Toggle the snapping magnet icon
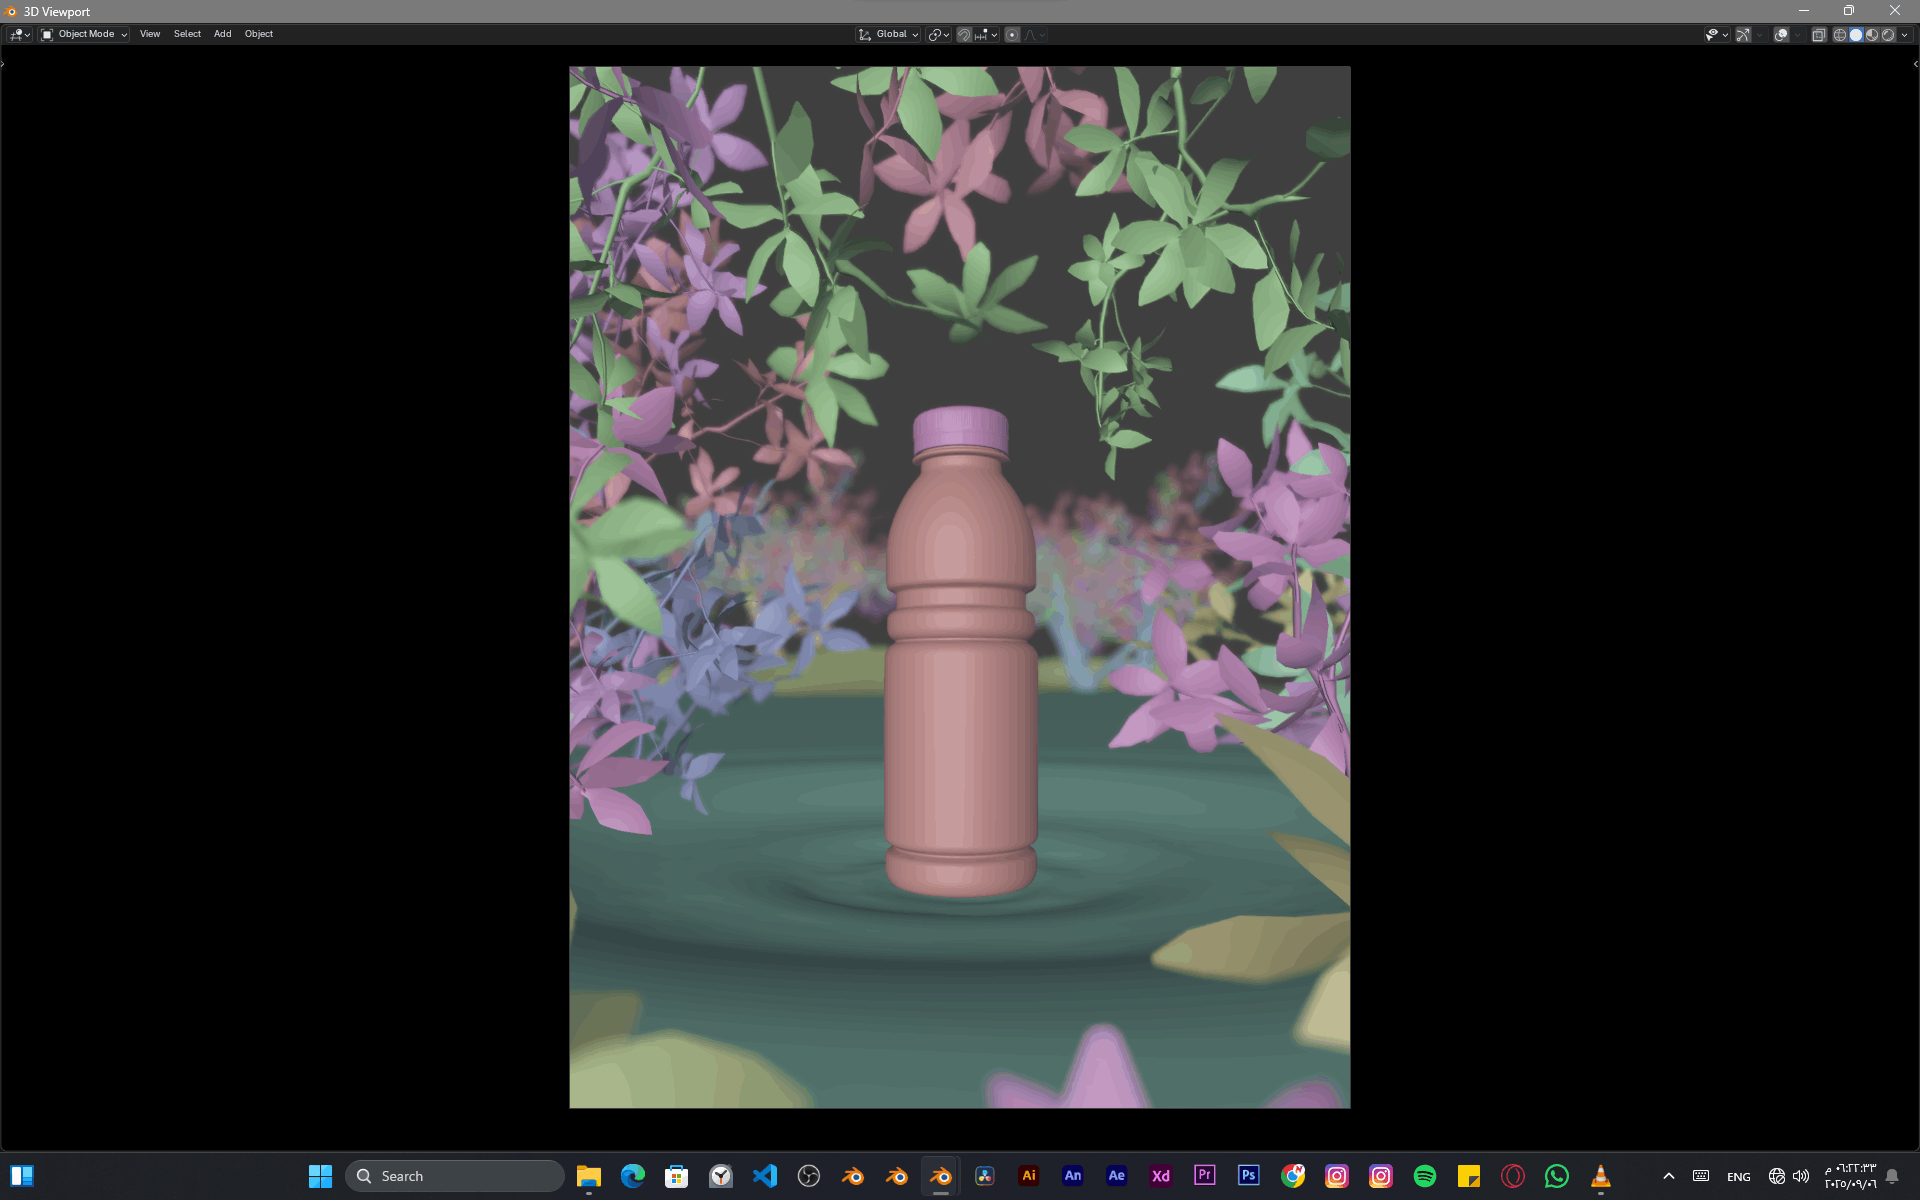Viewport: 1920px width, 1200px height. (x=963, y=34)
